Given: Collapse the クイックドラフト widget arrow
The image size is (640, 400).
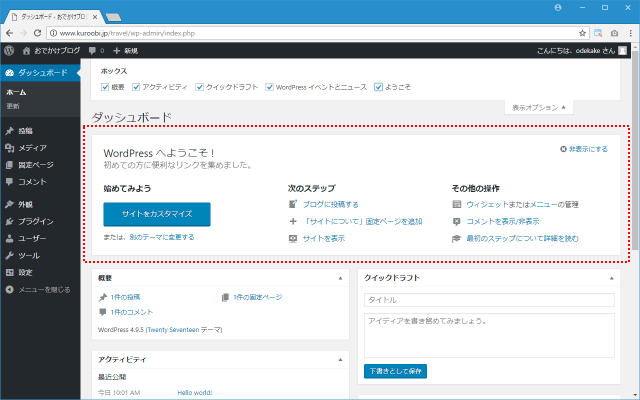Looking at the screenshot, I should 612,278.
